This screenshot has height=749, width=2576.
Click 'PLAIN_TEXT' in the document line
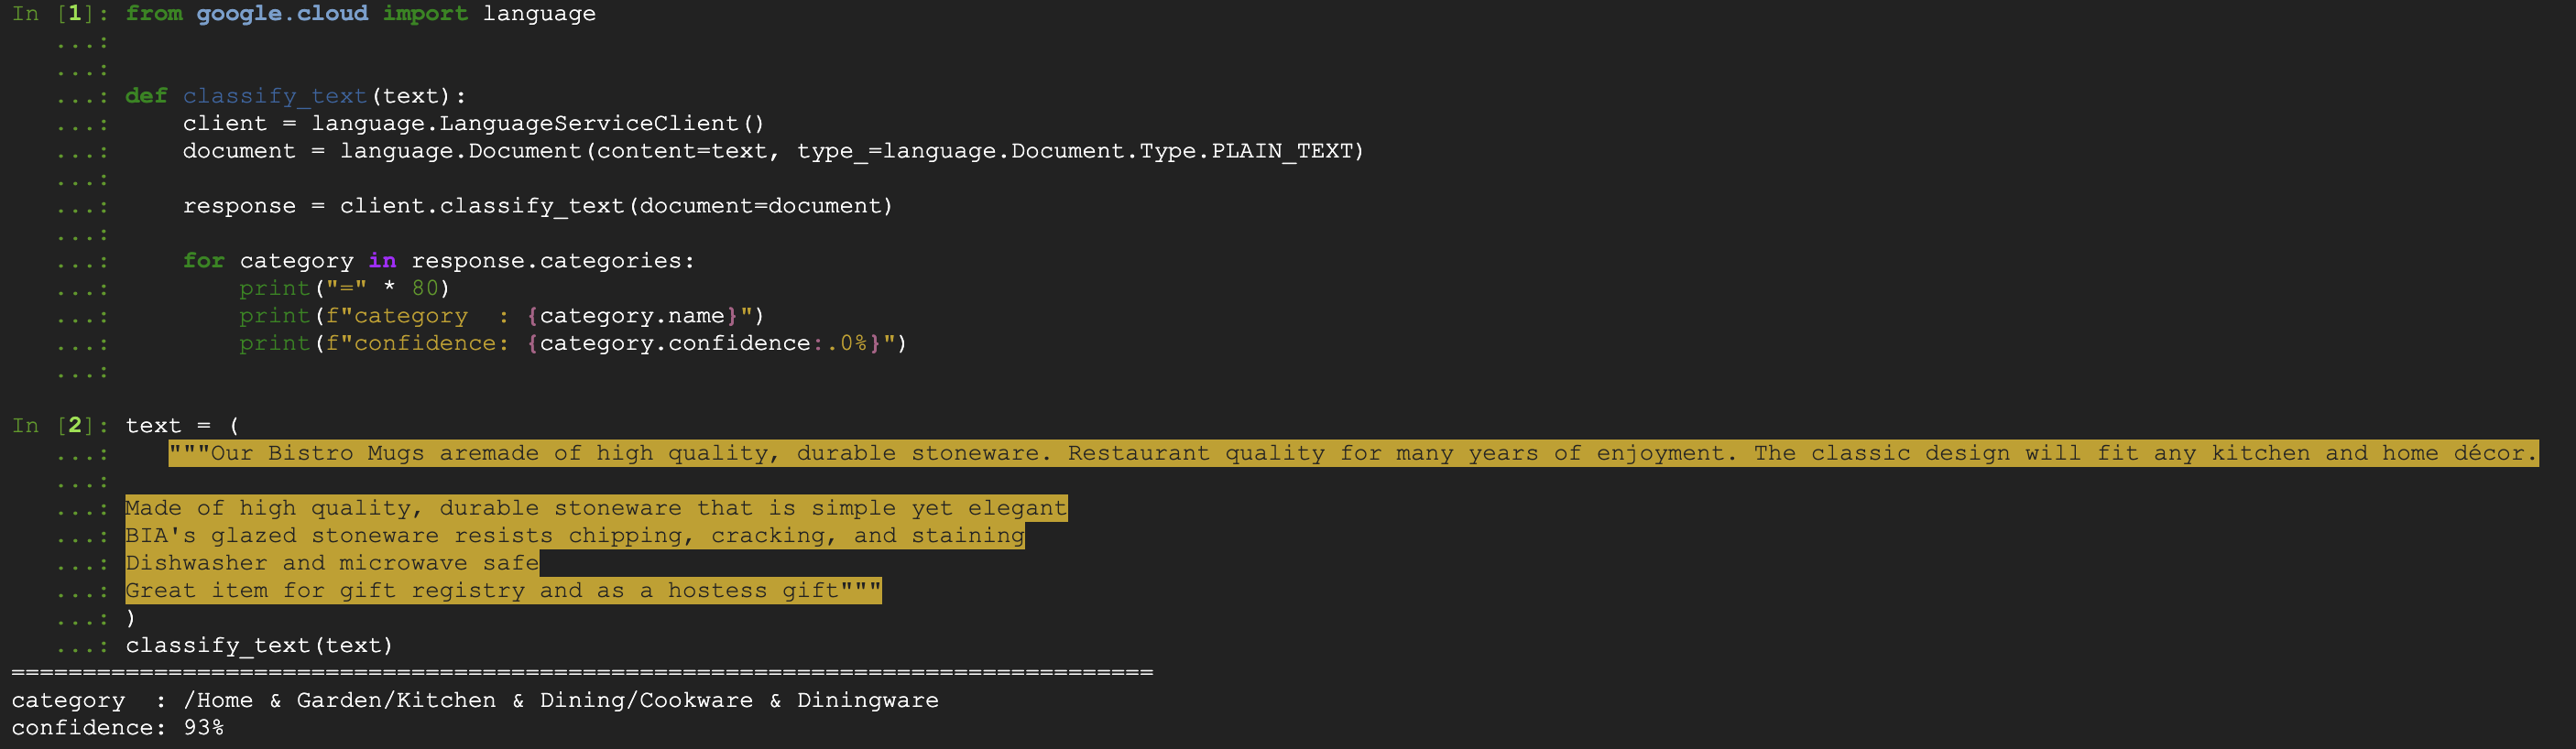[1282, 151]
